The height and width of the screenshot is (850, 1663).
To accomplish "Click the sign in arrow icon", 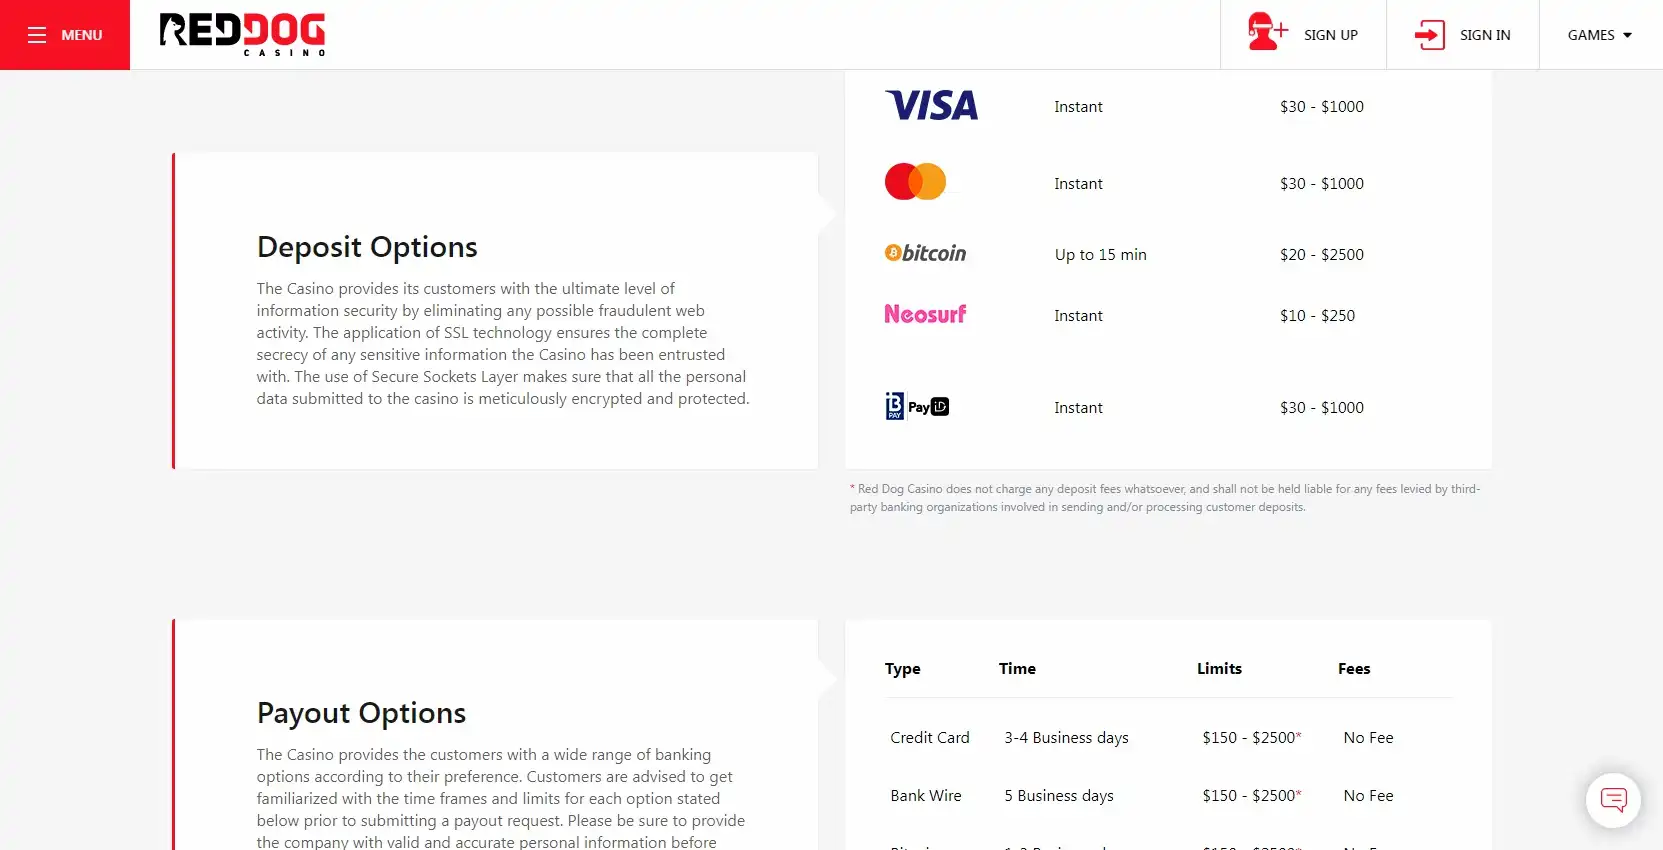I will coord(1429,35).
